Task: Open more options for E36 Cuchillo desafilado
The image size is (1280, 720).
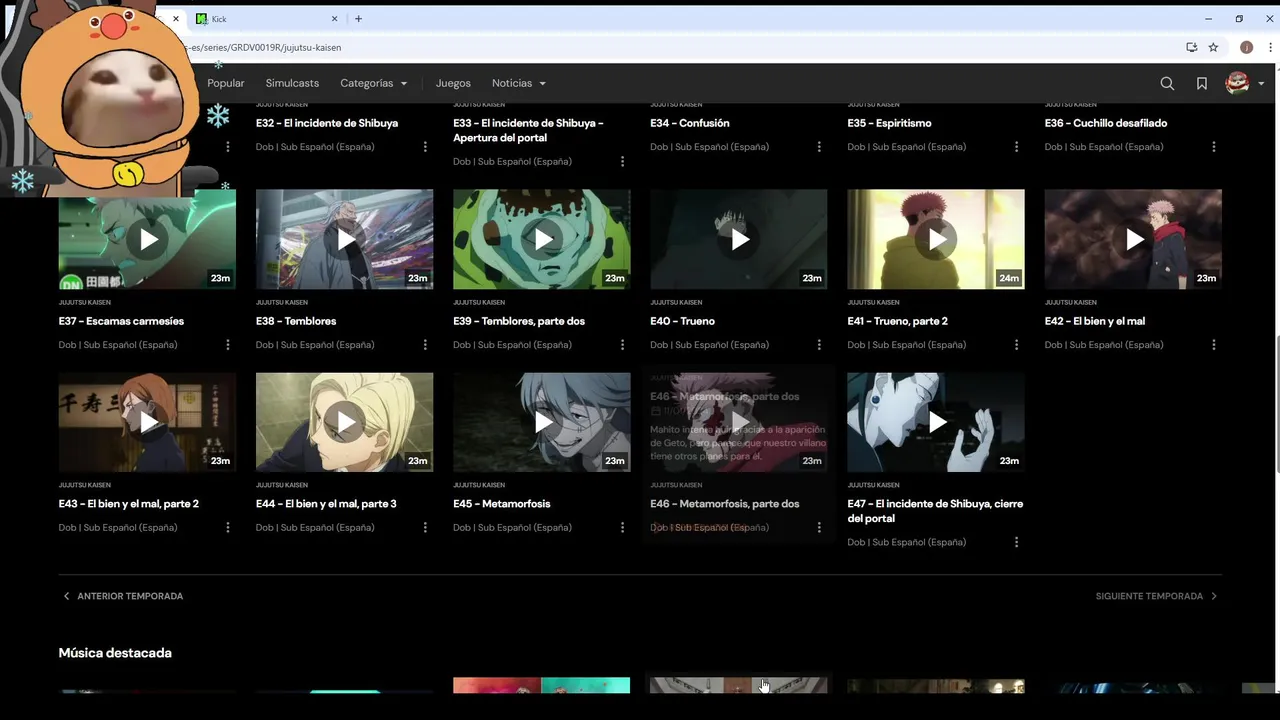Action: point(1214,147)
